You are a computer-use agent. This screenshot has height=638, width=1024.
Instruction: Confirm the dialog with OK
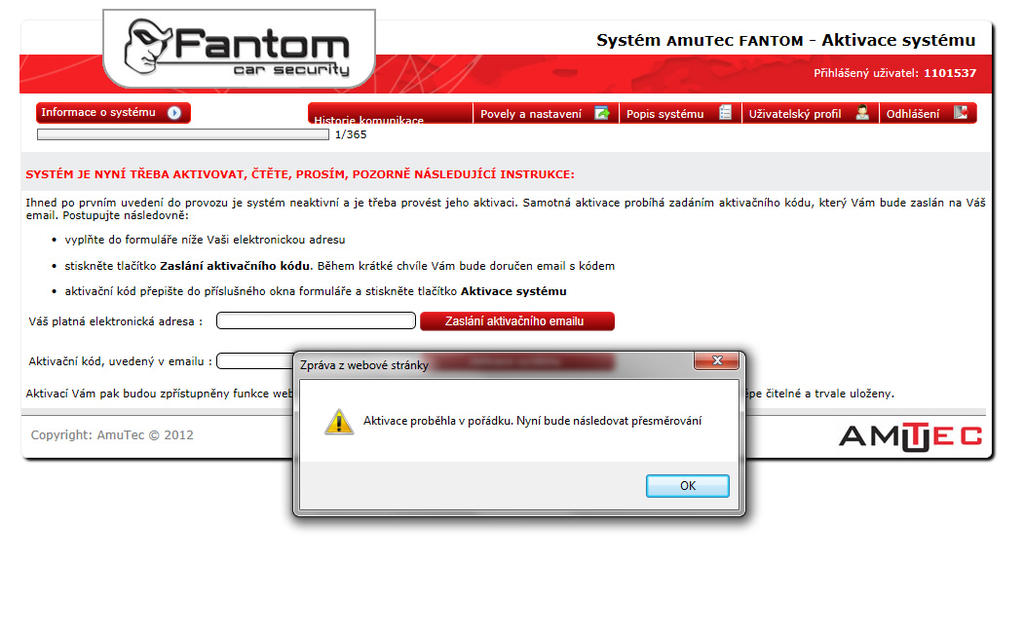[687, 486]
